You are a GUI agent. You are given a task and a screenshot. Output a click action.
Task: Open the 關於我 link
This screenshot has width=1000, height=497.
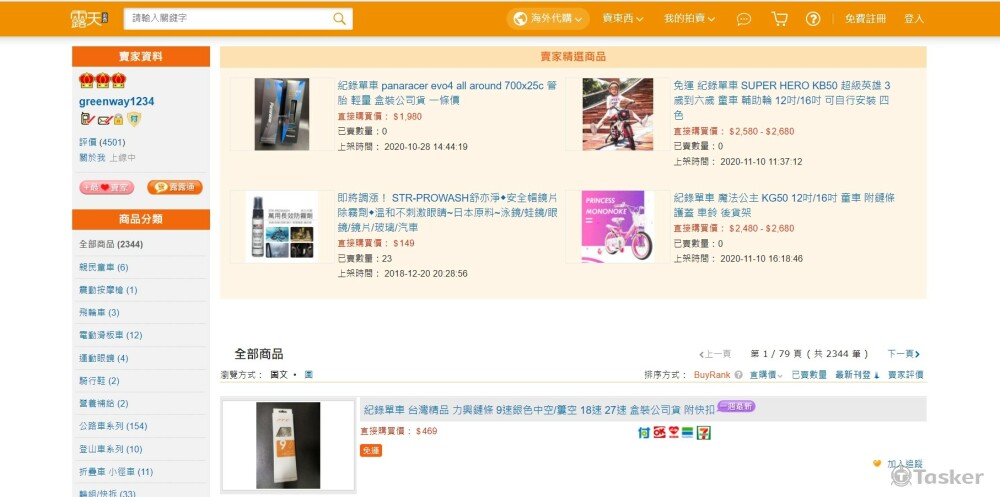[x=92, y=157]
